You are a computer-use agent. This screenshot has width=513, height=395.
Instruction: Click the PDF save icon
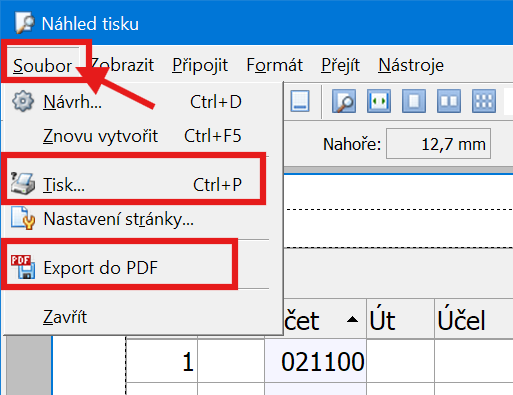pyautogui.click(x=23, y=267)
